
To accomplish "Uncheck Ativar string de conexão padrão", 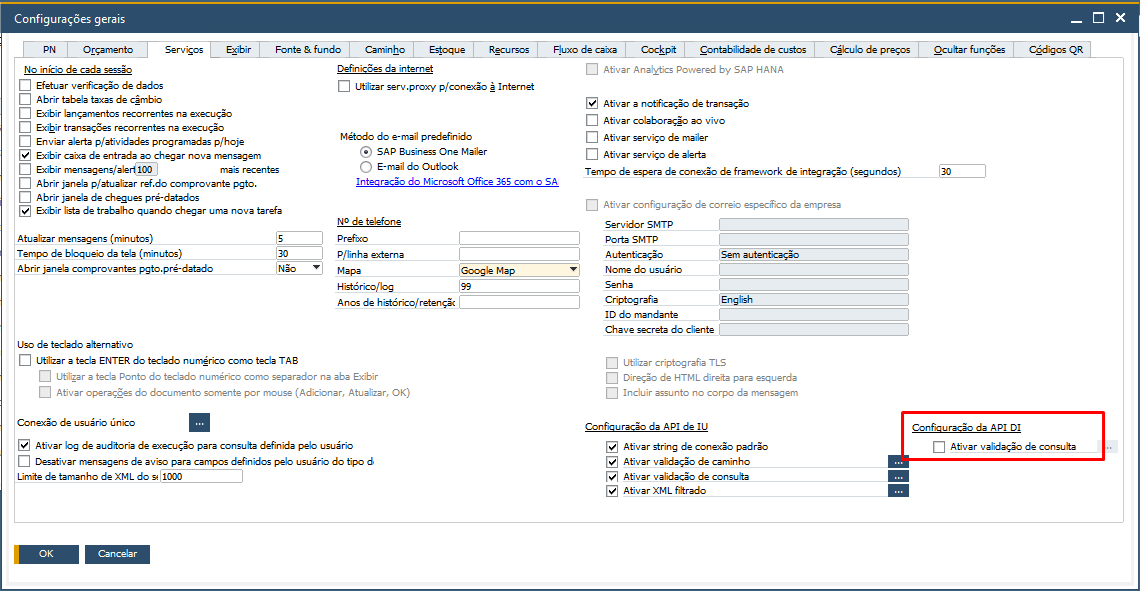I will 612,447.
